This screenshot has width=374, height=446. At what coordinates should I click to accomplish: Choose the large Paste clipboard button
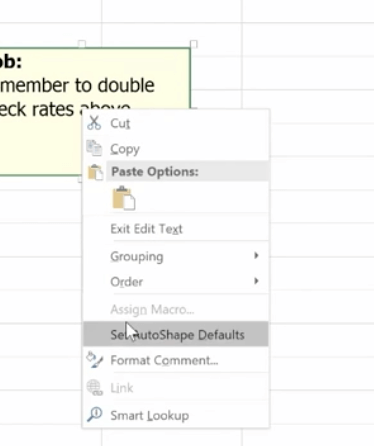pyautogui.click(x=124, y=198)
